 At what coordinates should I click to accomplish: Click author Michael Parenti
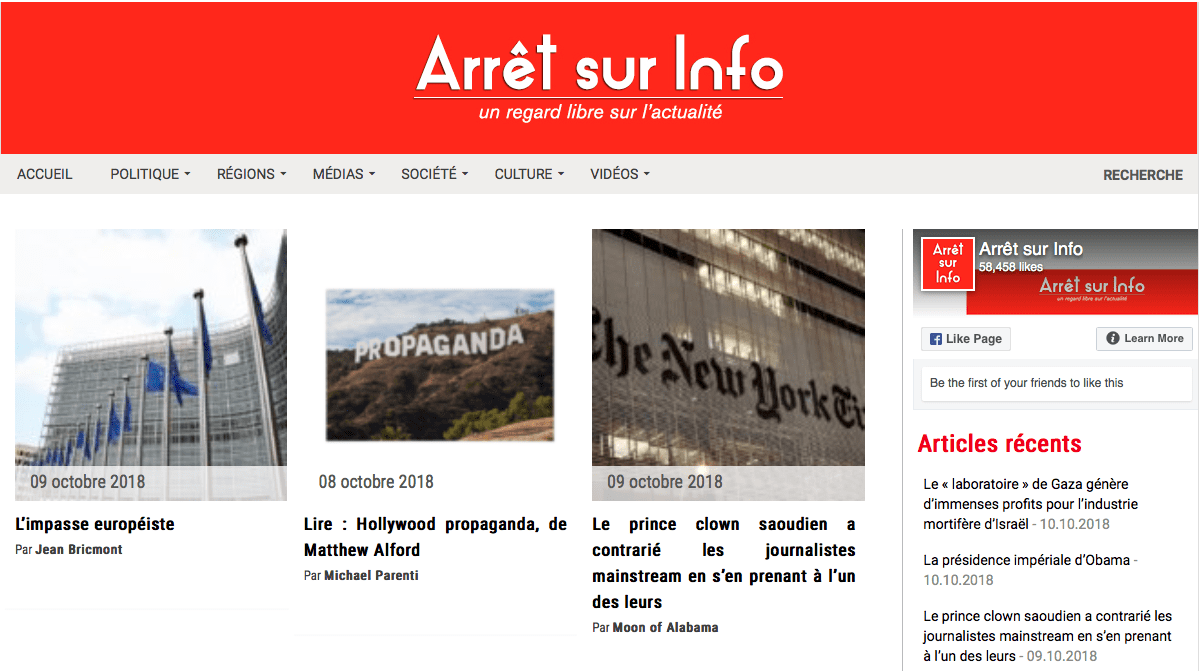pyautogui.click(x=371, y=575)
